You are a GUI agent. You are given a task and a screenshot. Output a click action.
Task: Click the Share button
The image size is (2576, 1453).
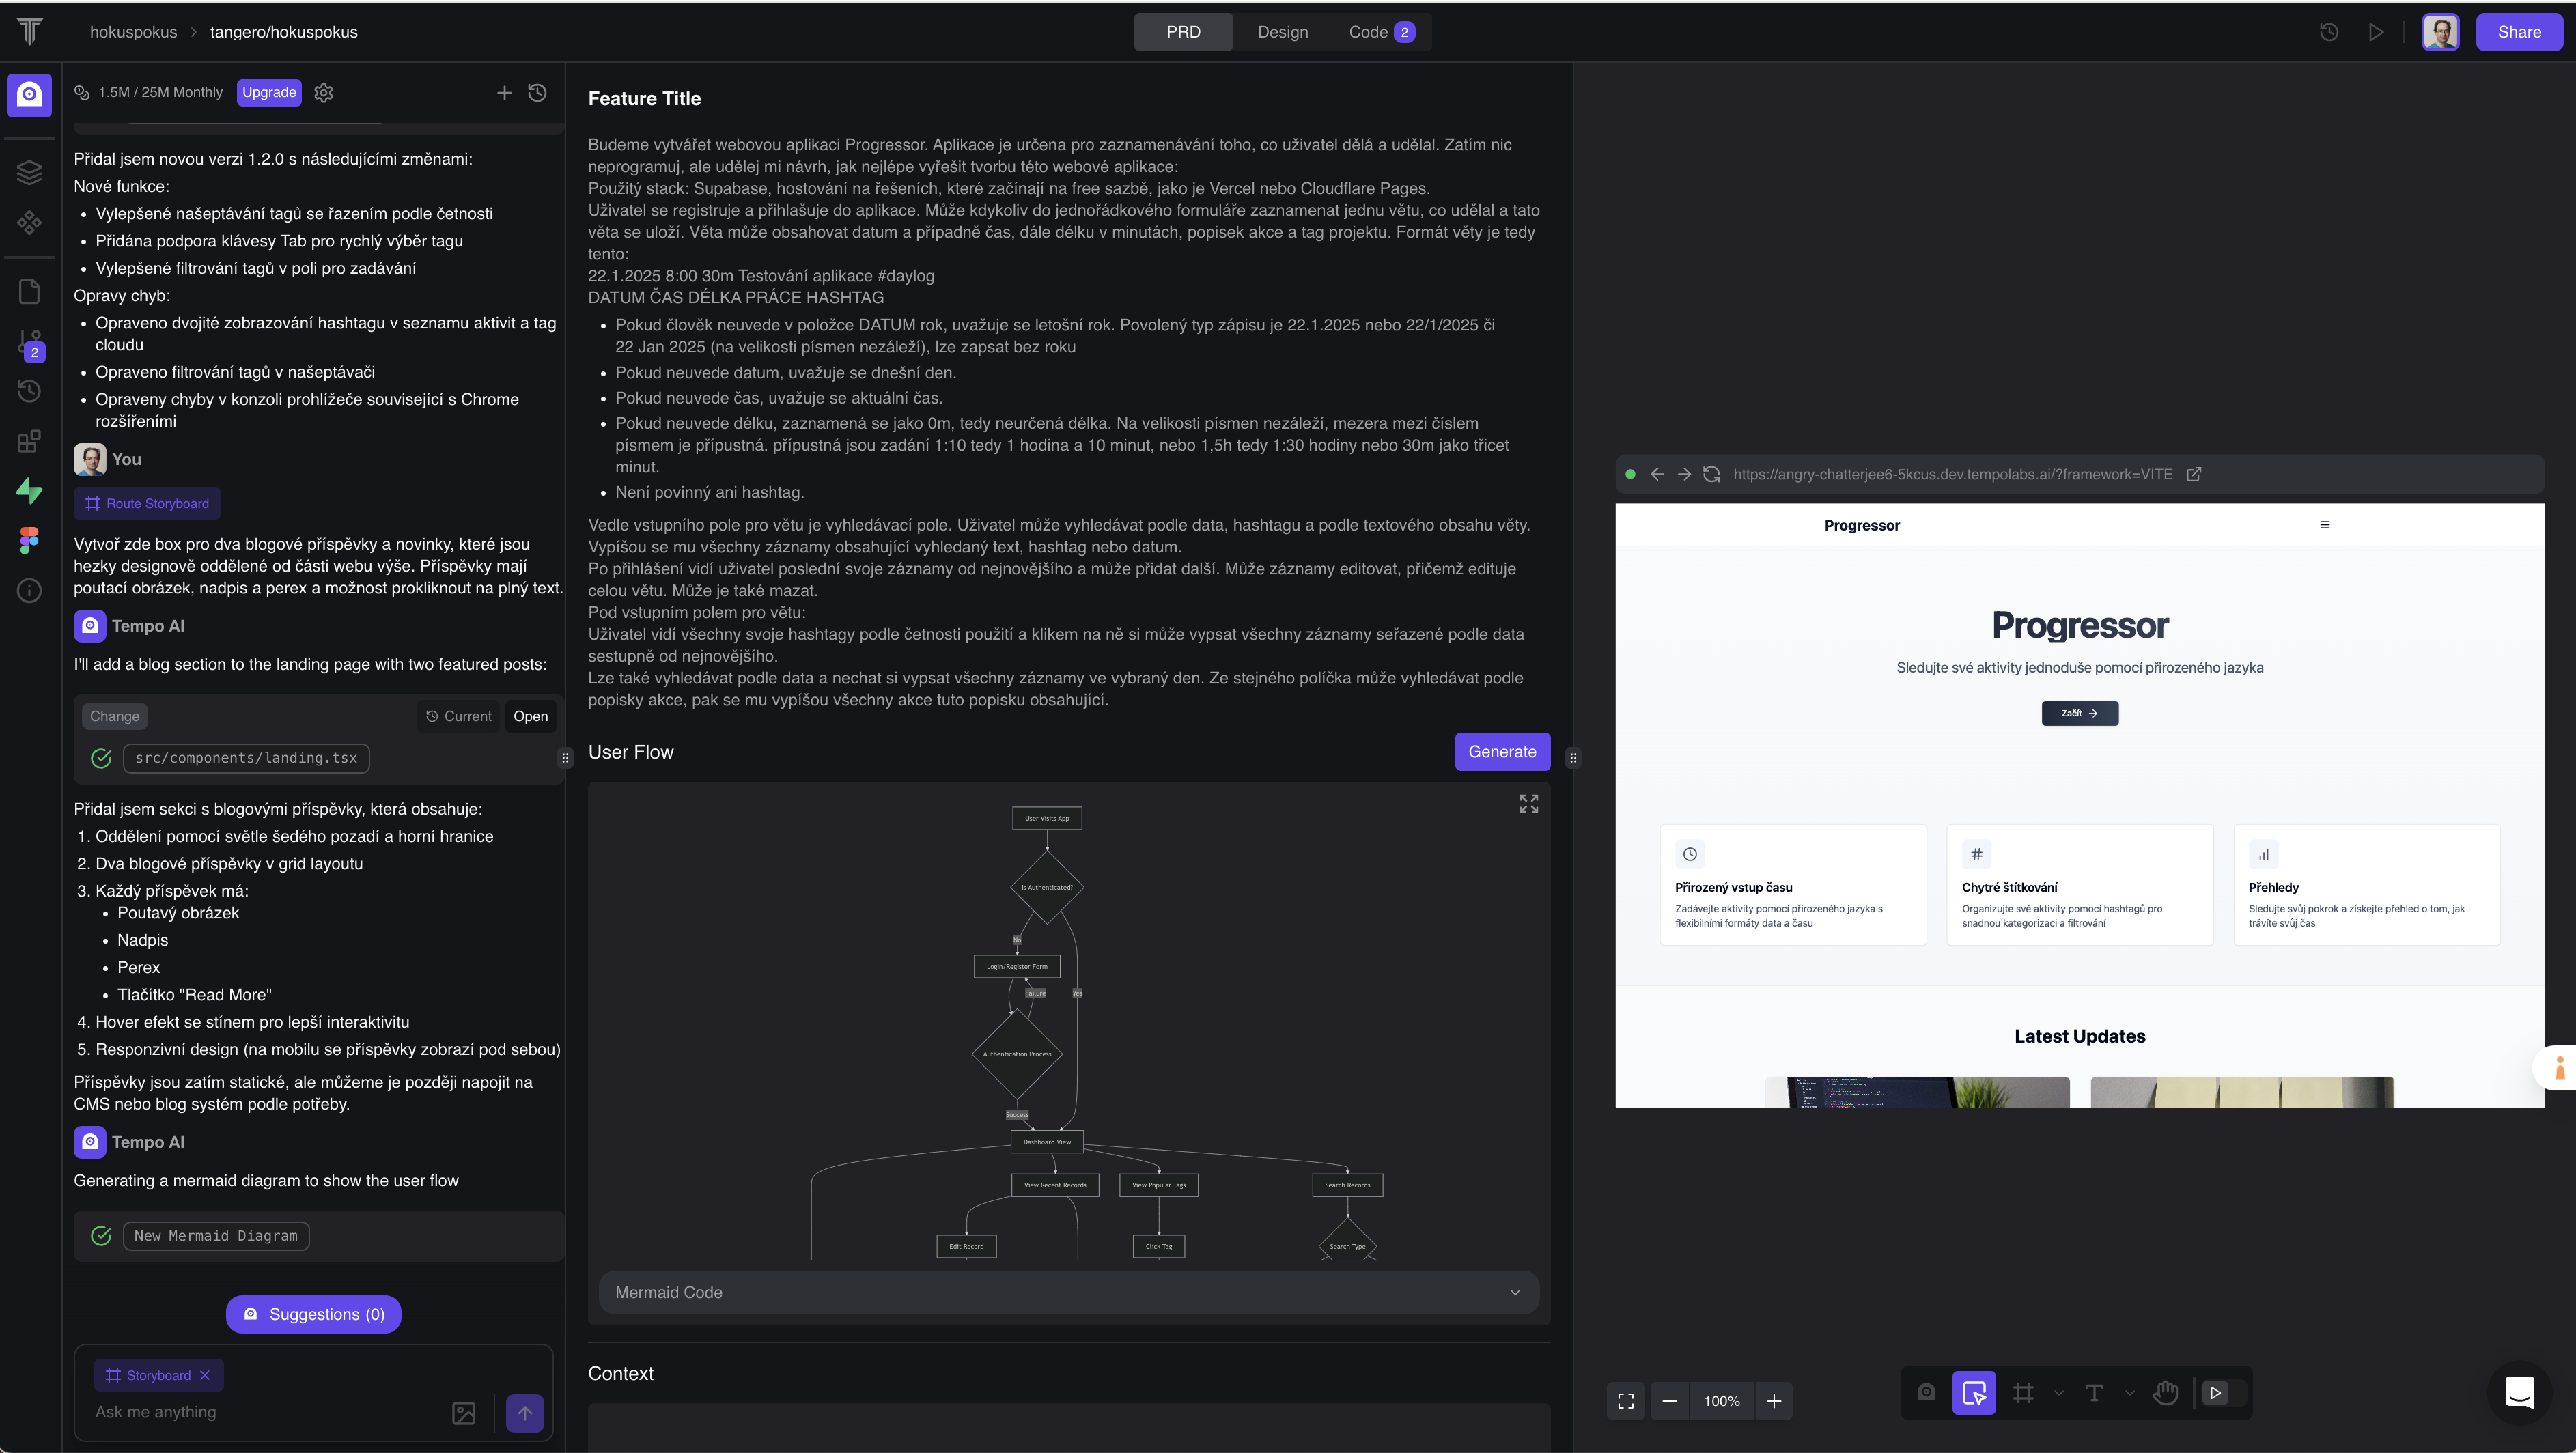click(x=2518, y=32)
